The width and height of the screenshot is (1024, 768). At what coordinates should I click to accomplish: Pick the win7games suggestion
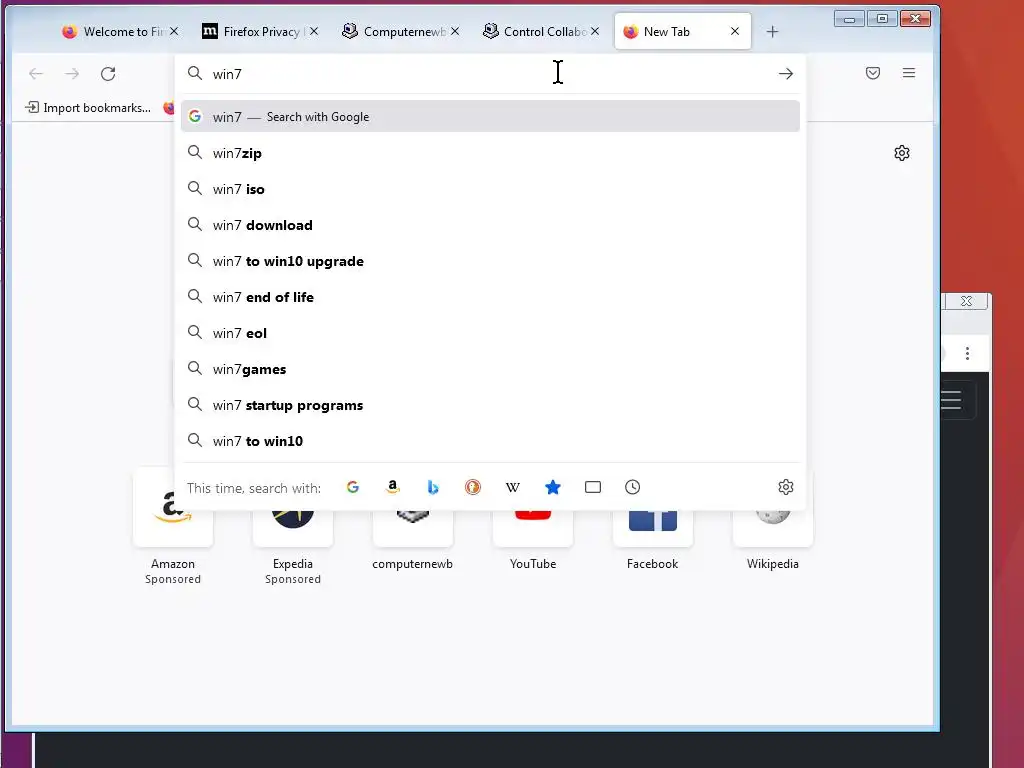490,369
